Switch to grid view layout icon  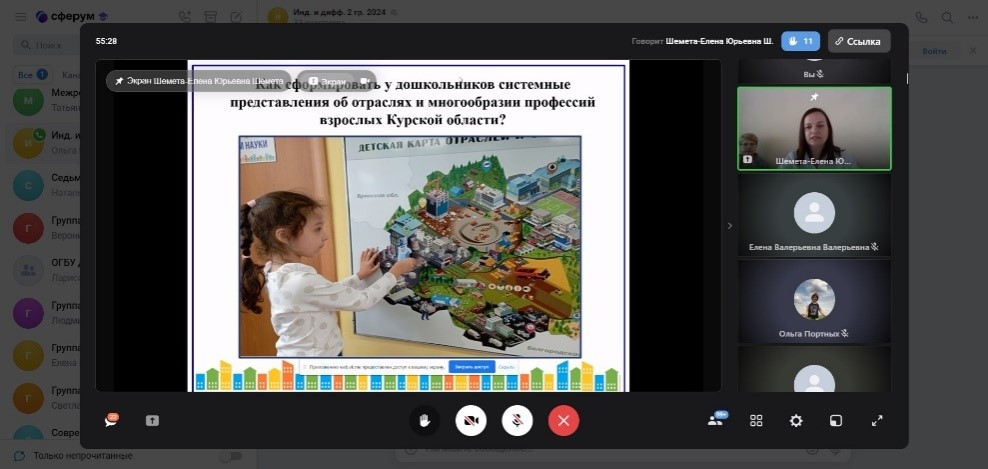point(756,420)
